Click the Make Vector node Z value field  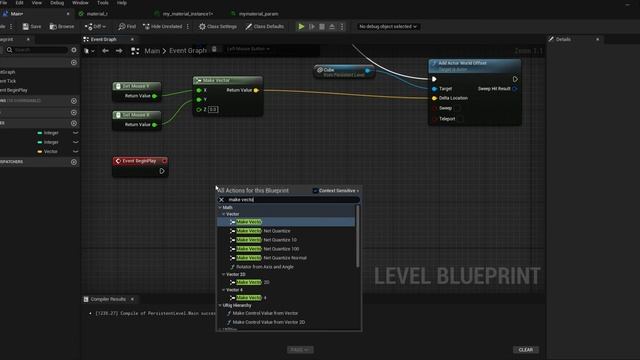(213, 109)
